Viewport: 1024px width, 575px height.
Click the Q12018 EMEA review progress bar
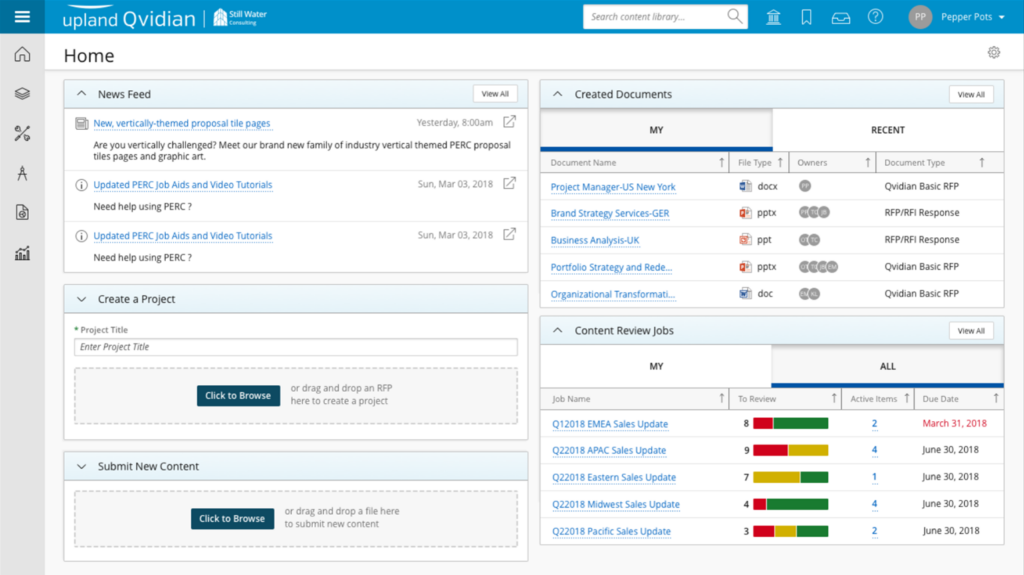click(x=790, y=424)
